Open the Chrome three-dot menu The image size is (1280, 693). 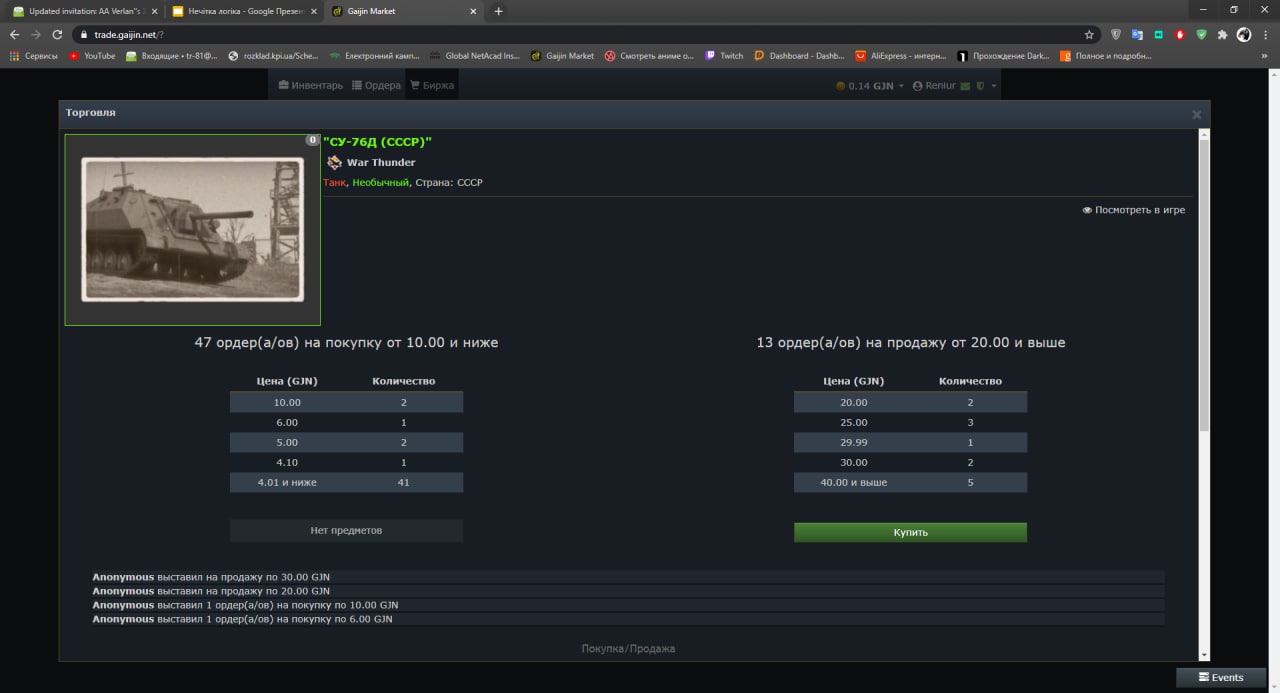(x=1266, y=34)
